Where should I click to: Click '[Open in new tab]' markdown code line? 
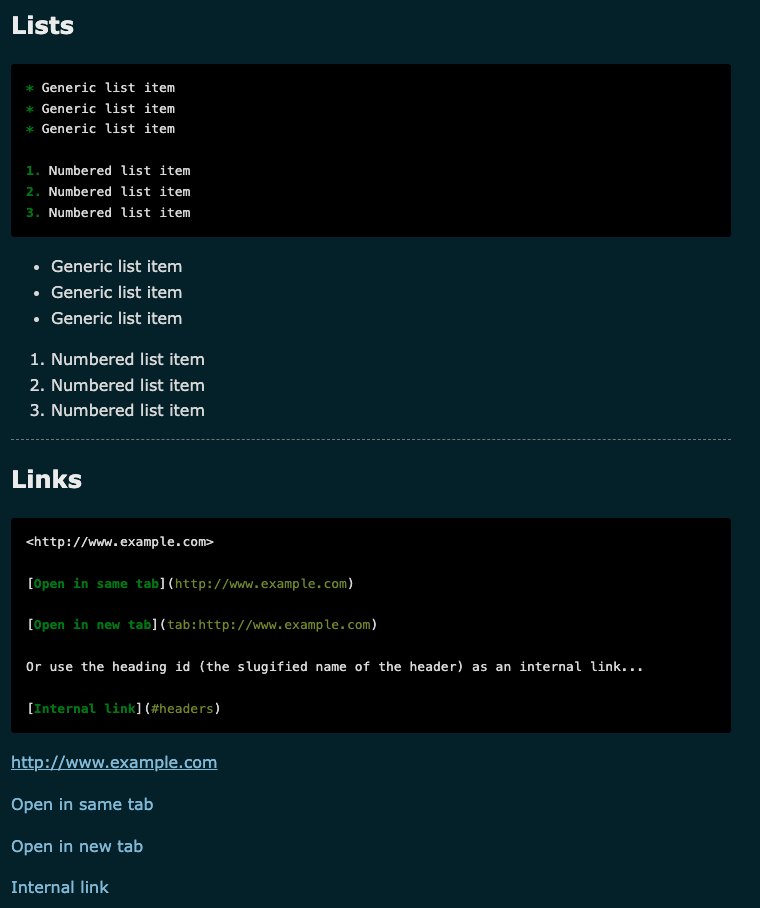click(x=200, y=625)
